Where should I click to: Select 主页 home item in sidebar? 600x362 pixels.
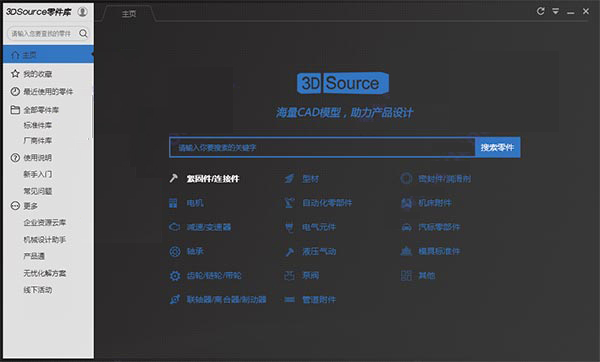pyautogui.click(x=49, y=54)
